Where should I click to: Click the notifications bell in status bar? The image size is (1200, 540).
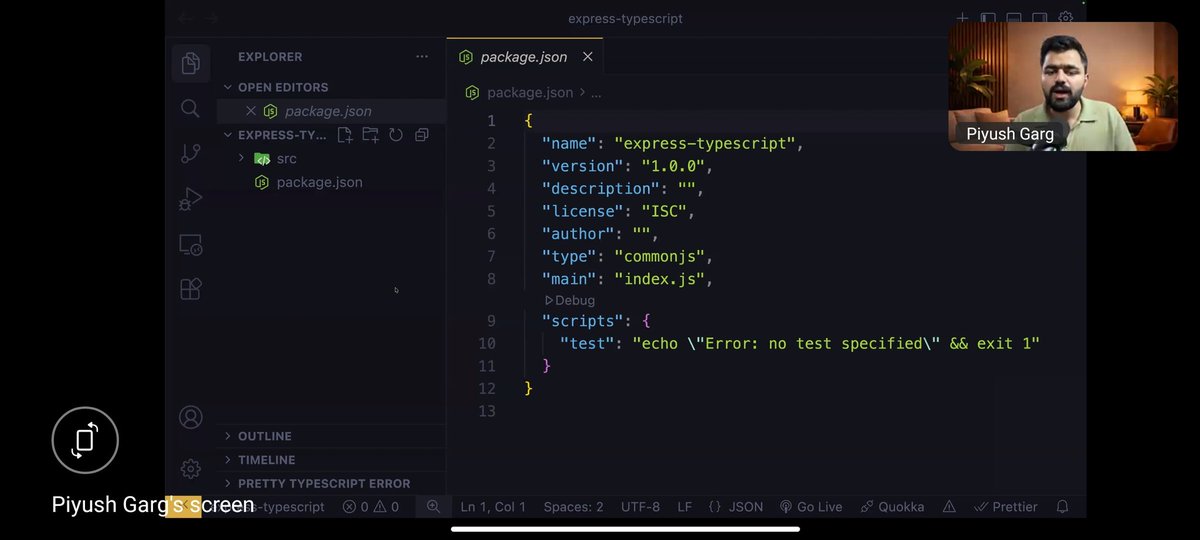[x=1063, y=507]
